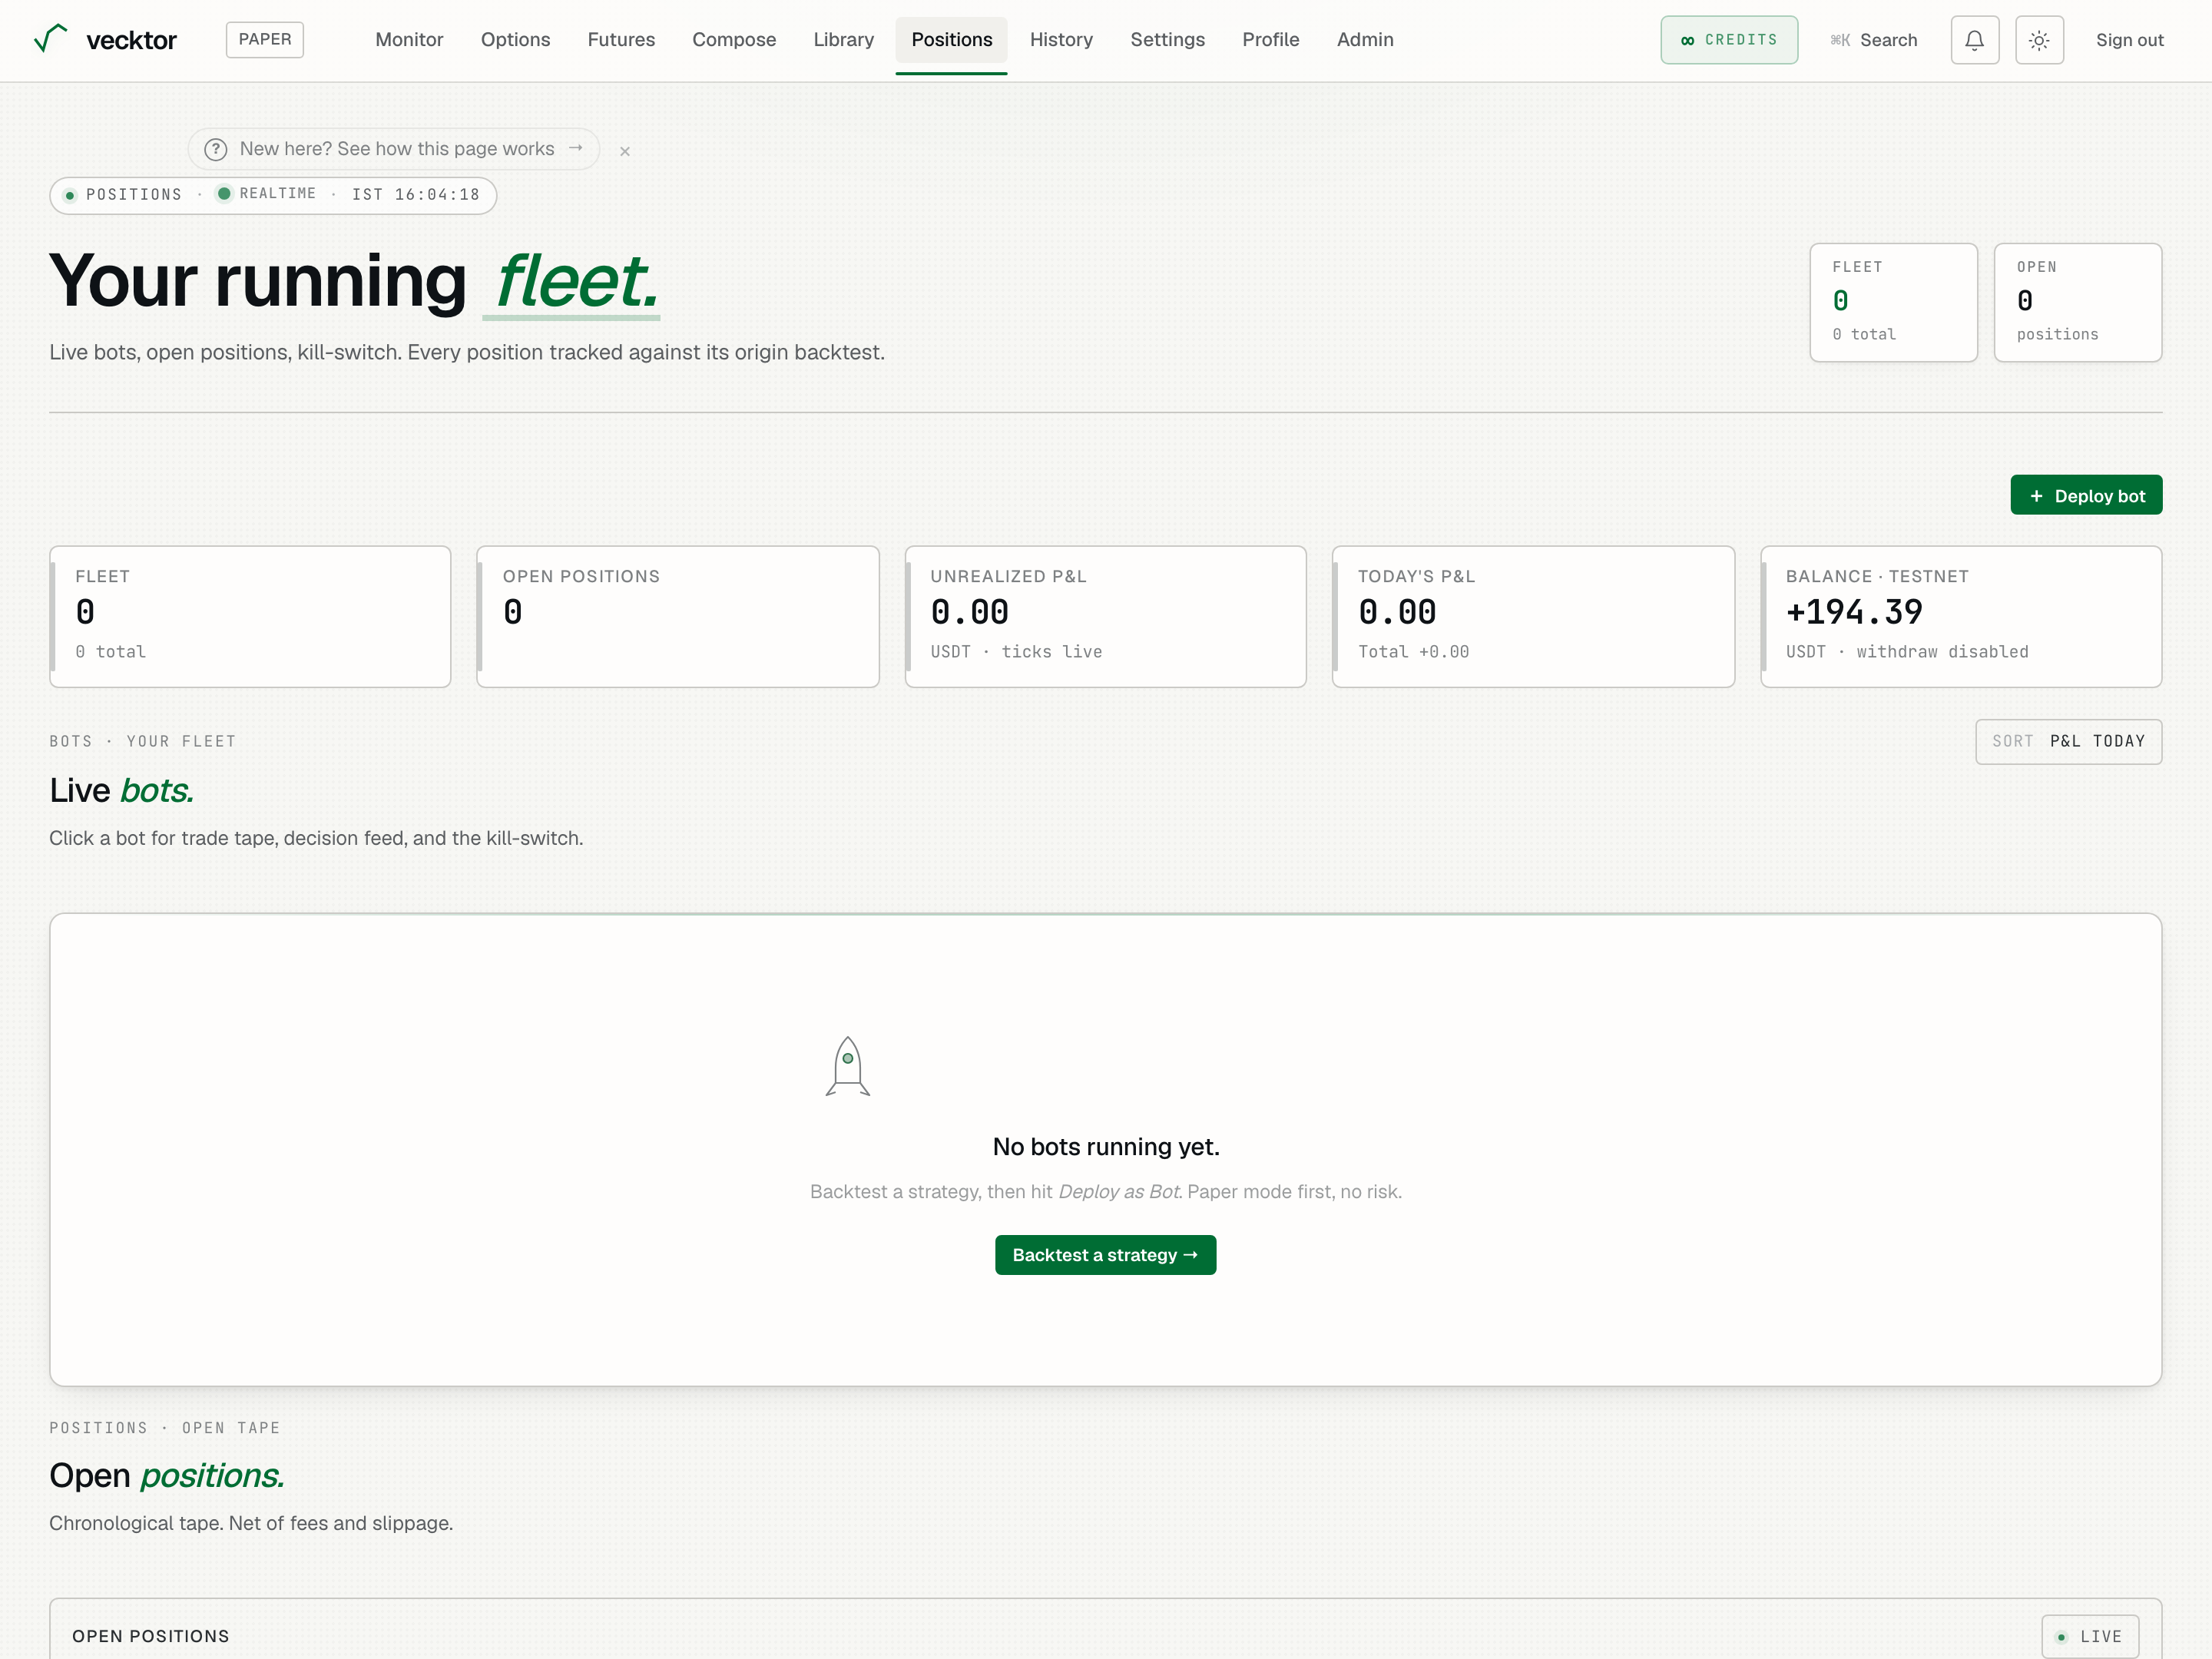
Task: Click the header OPEN positions card
Action: coord(2077,302)
